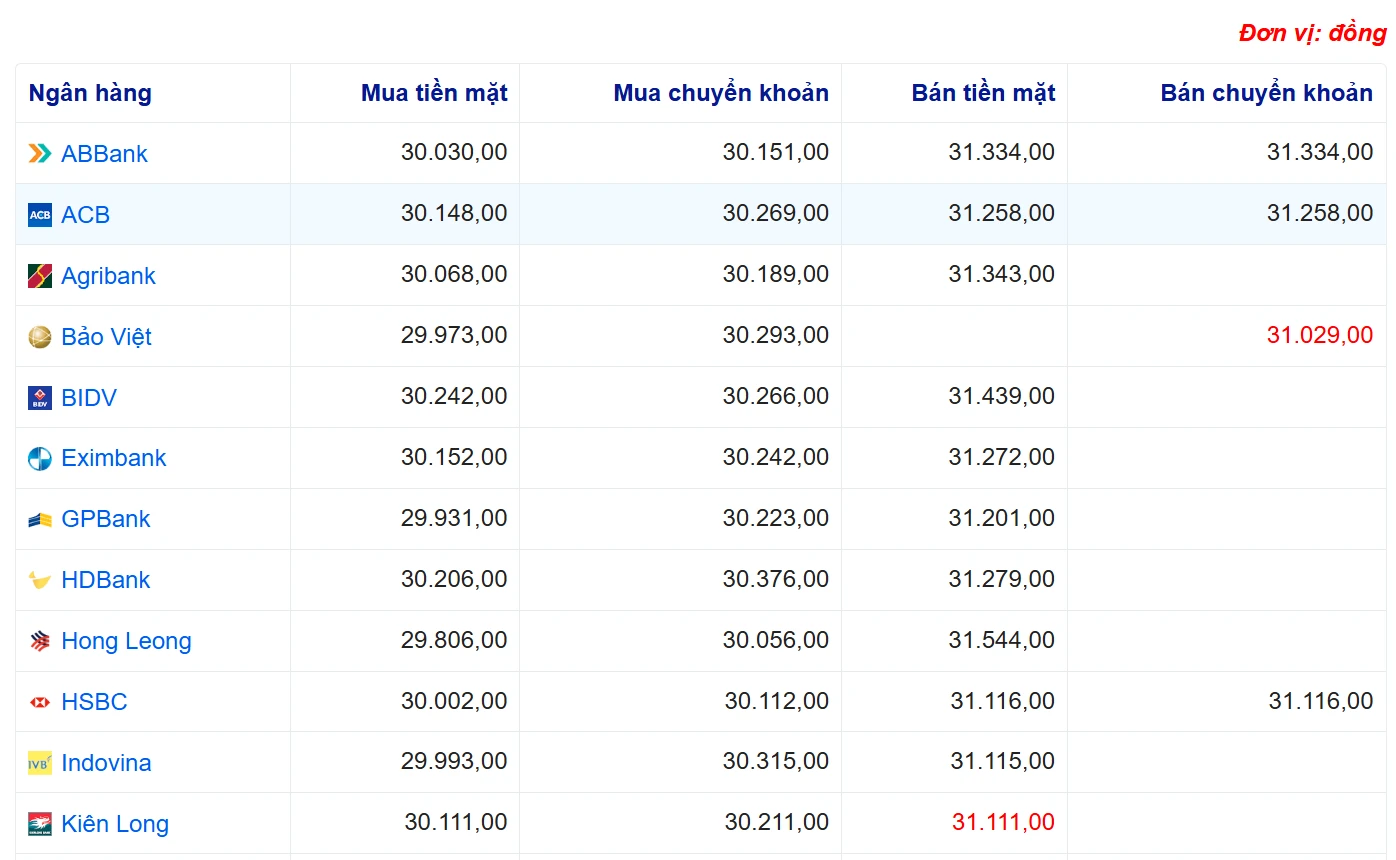Click the Eximbank logo icon
Image resolution: width=1396 pixels, height=860 pixels.
tap(40, 459)
